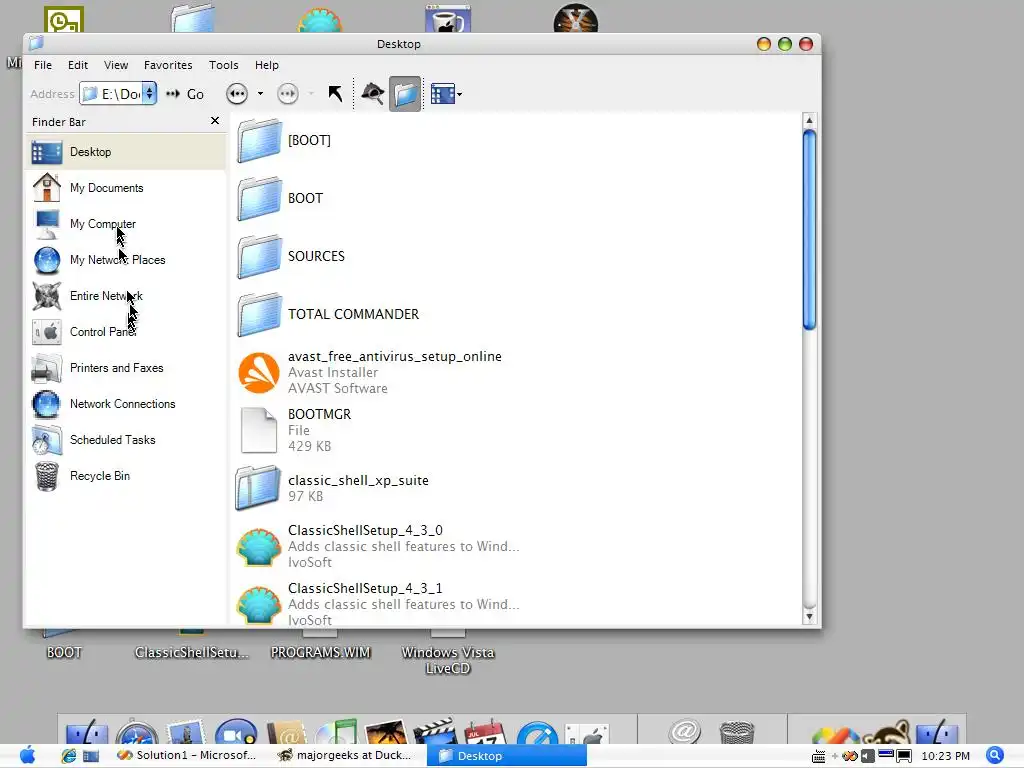1024x768 pixels.
Task: Click the Up one level arrow icon
Action: tap(335, 94)
